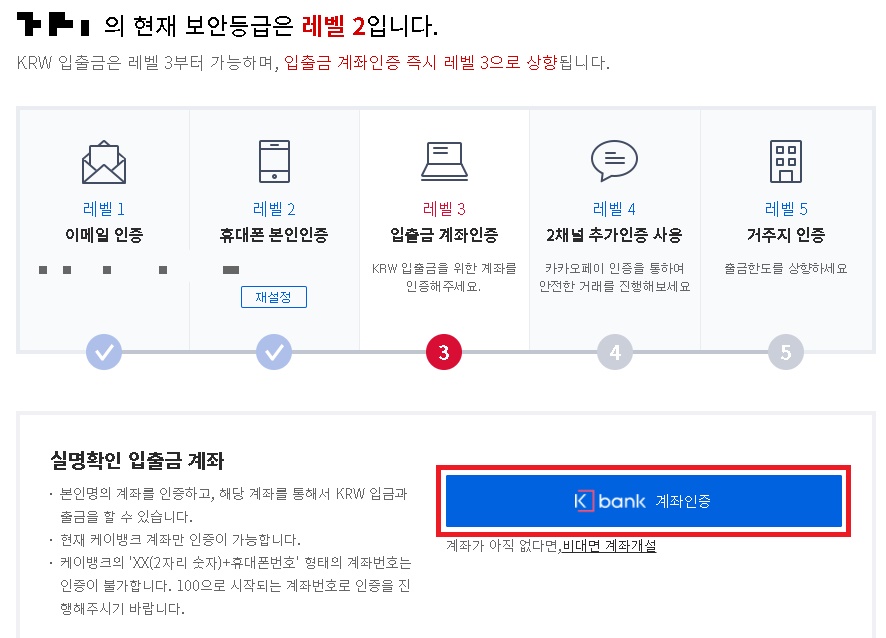Click the Kbank logo in the blue button
This screenshot has width=886, height=638.
610,501
